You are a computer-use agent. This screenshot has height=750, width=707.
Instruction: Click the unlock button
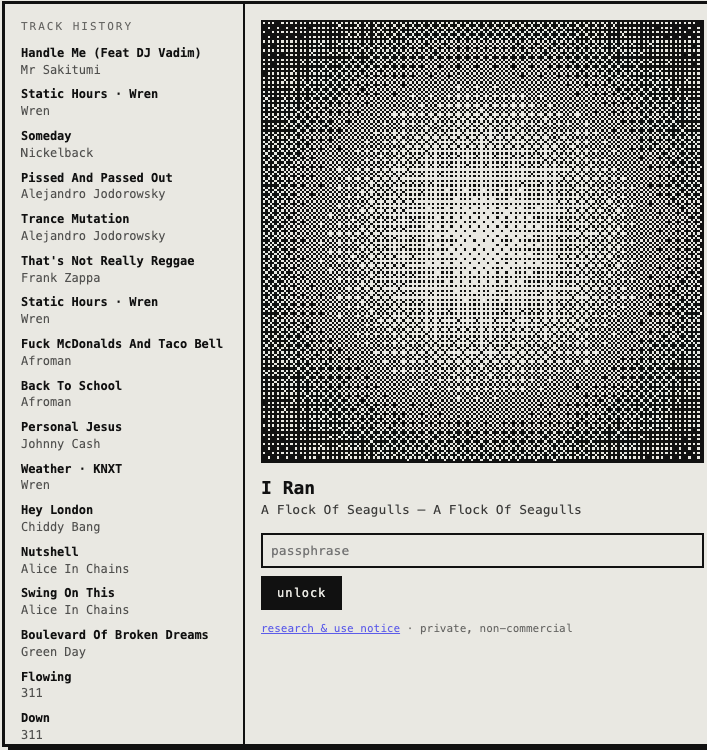tap(301, 593)
